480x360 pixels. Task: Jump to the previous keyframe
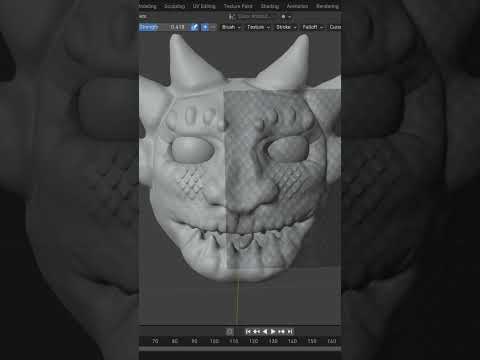coord(256,331)
